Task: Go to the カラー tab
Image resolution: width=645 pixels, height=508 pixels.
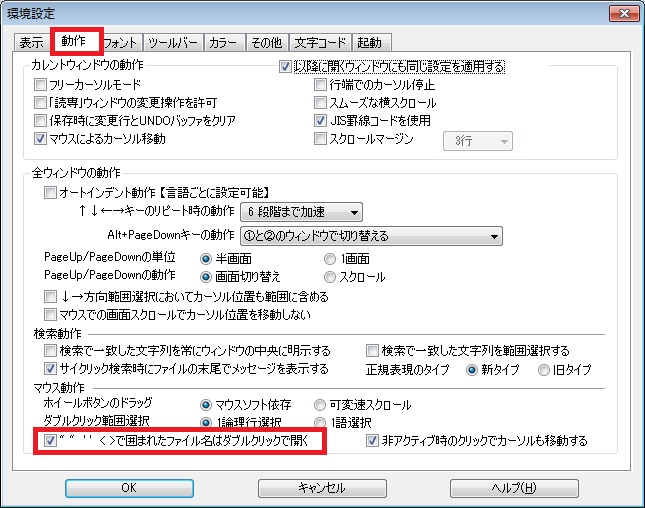Action: (221, 43)
